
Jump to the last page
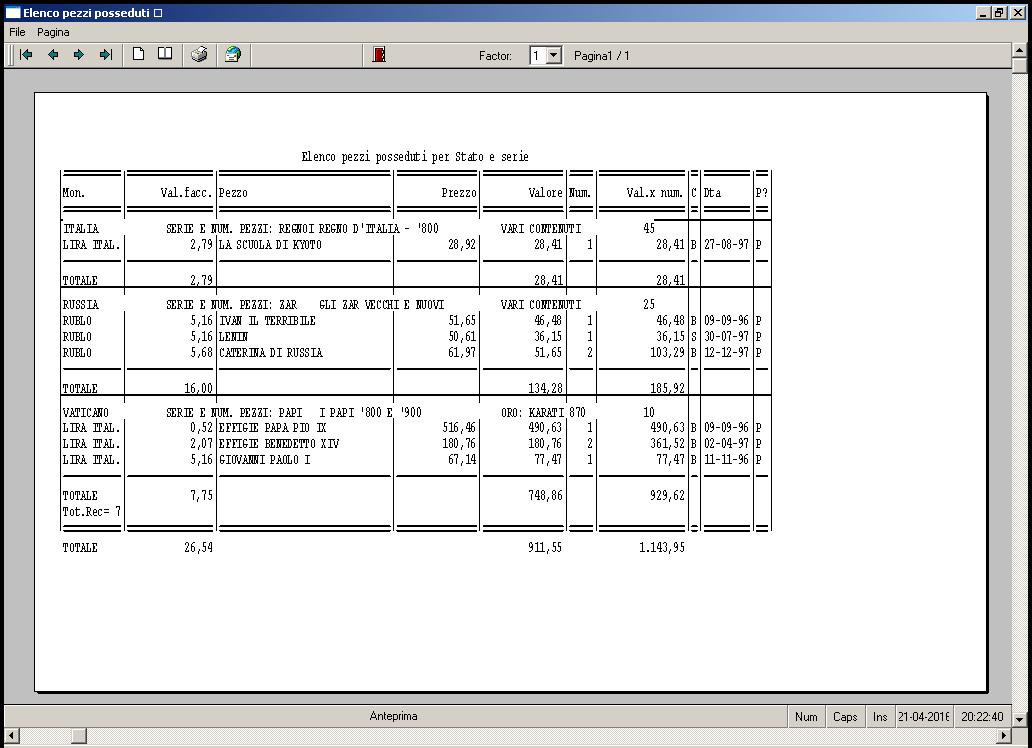105,55
